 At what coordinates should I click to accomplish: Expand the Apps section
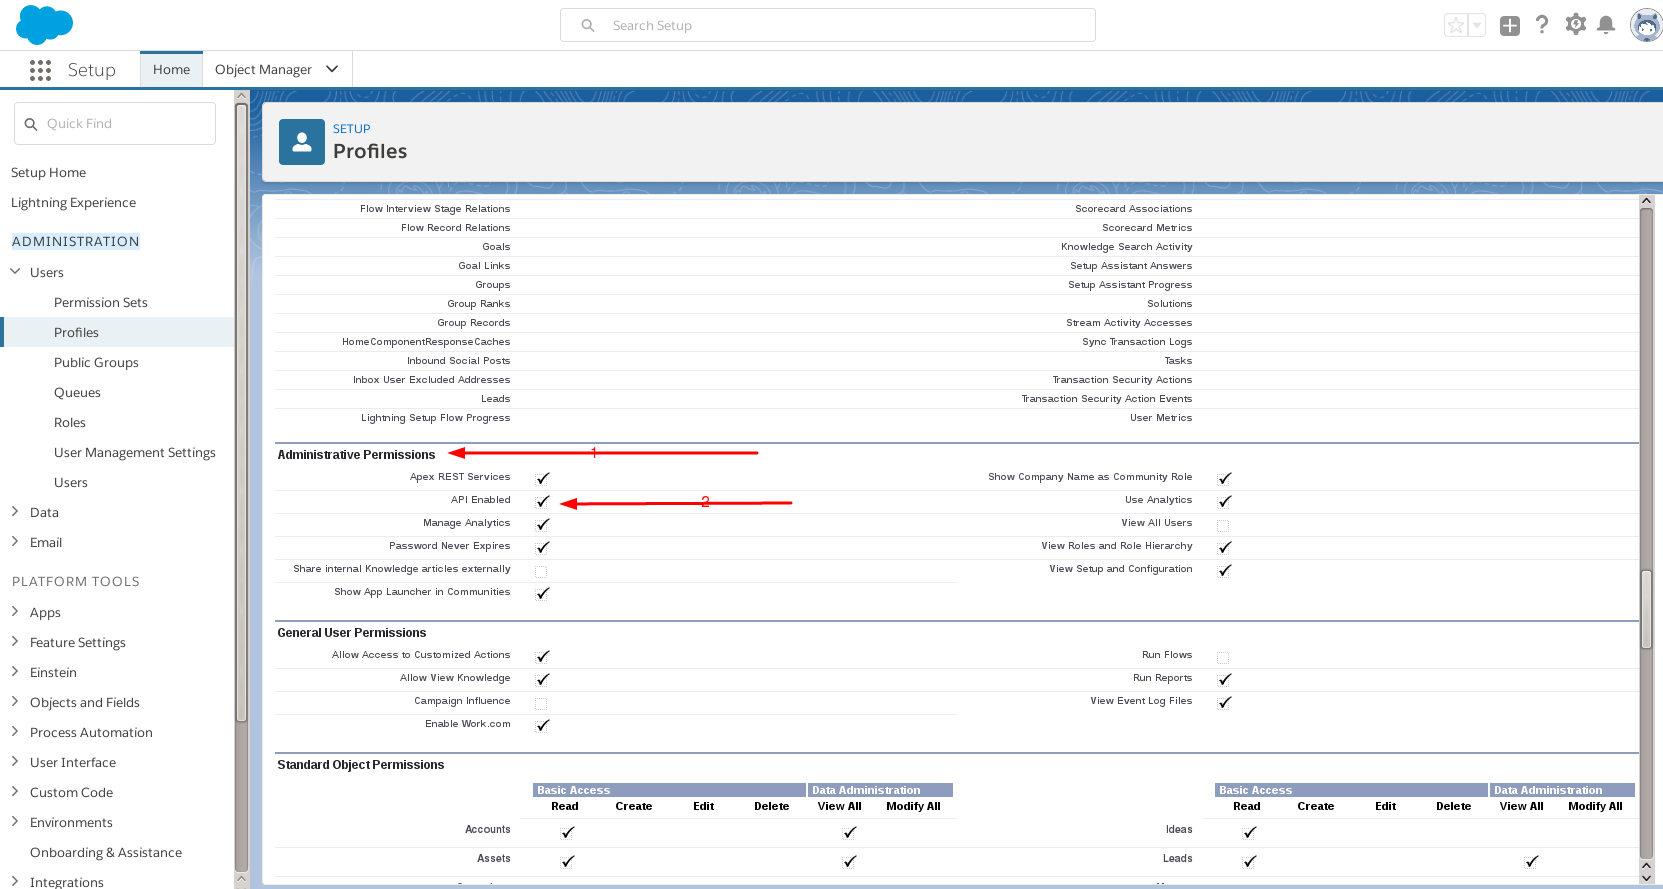[x=15, y=611]
